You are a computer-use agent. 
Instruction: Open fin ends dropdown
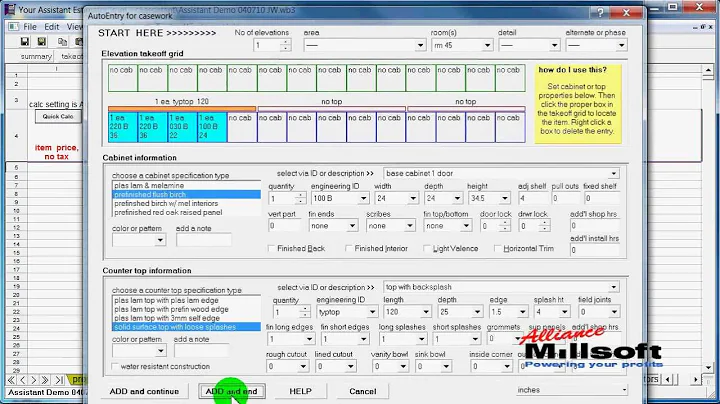coord(352,226)
